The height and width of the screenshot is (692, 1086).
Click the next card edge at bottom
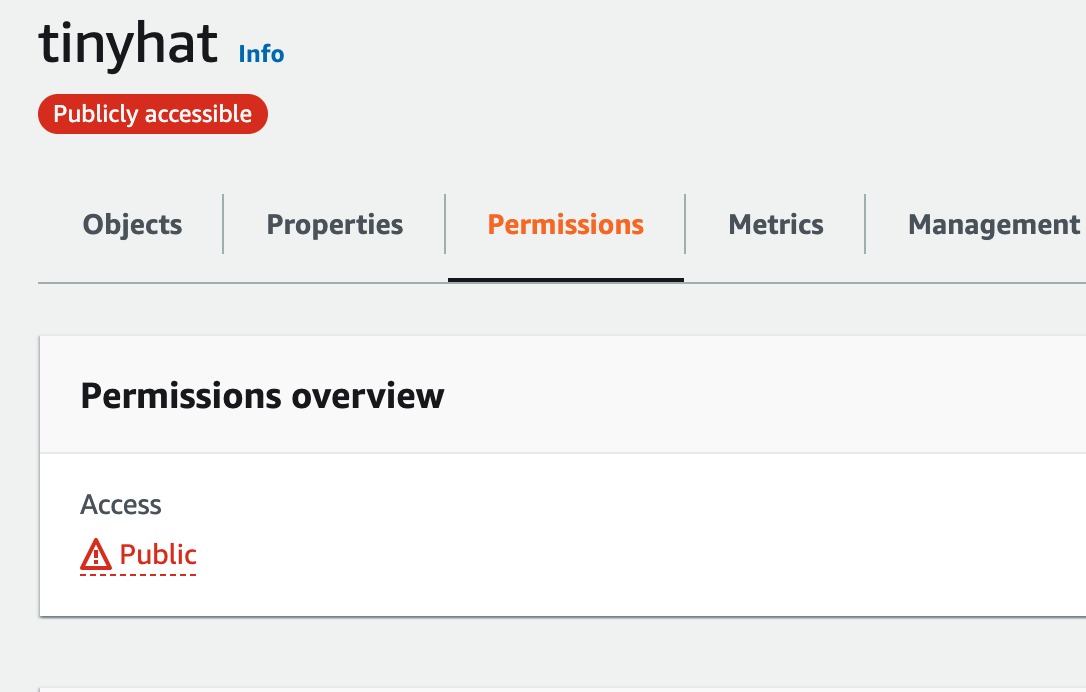562,689
